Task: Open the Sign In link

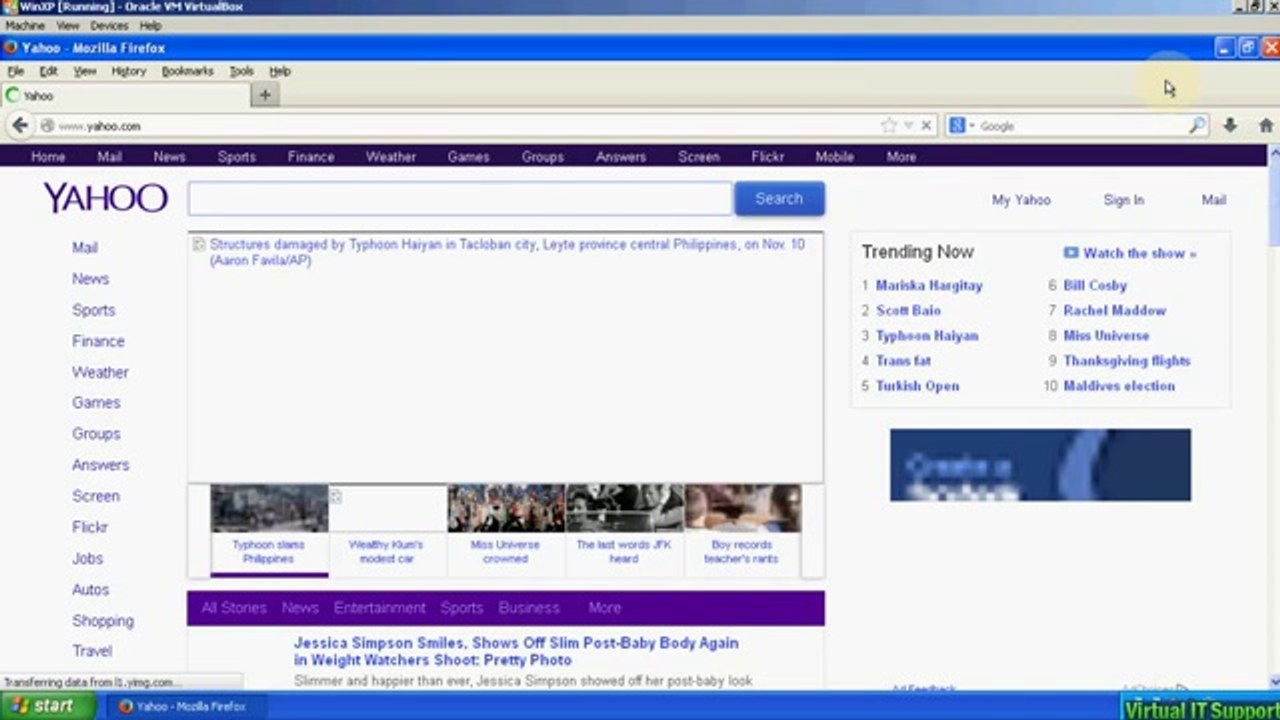Action: (1123, 200)
